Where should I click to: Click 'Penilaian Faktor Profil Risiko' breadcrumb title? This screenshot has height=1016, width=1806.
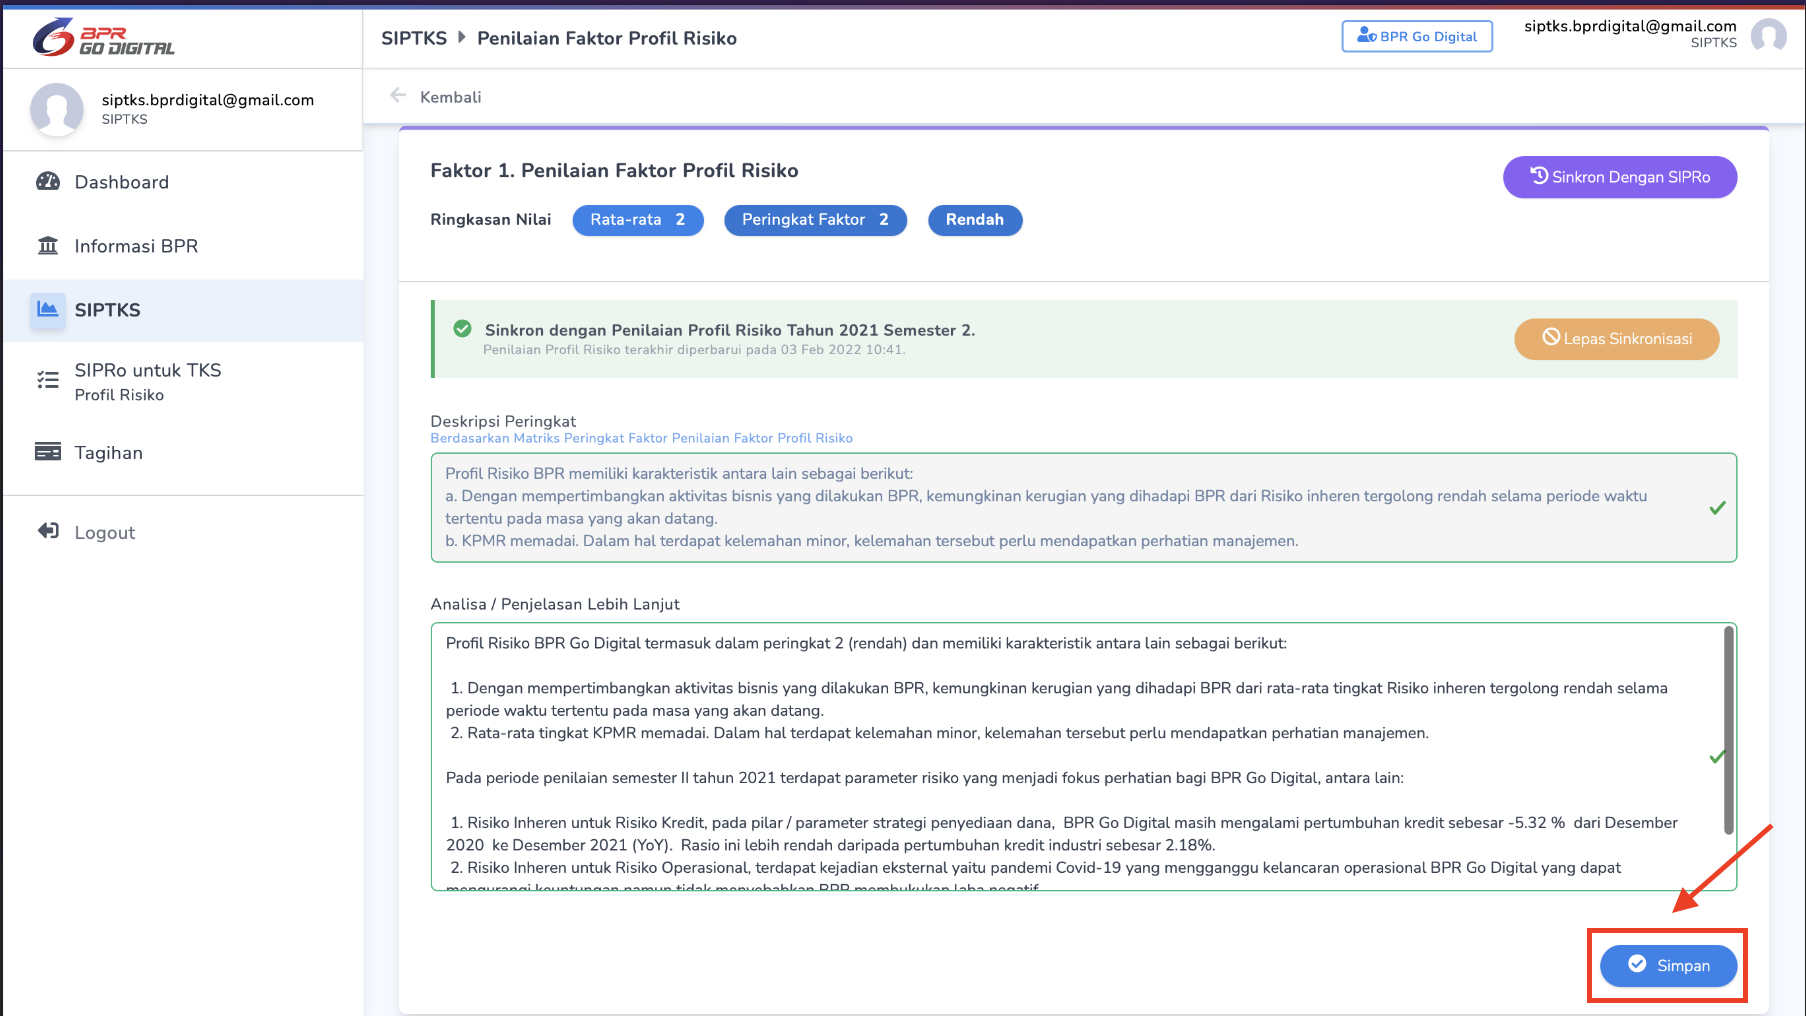pyautogui.click(x=607, y=38)
